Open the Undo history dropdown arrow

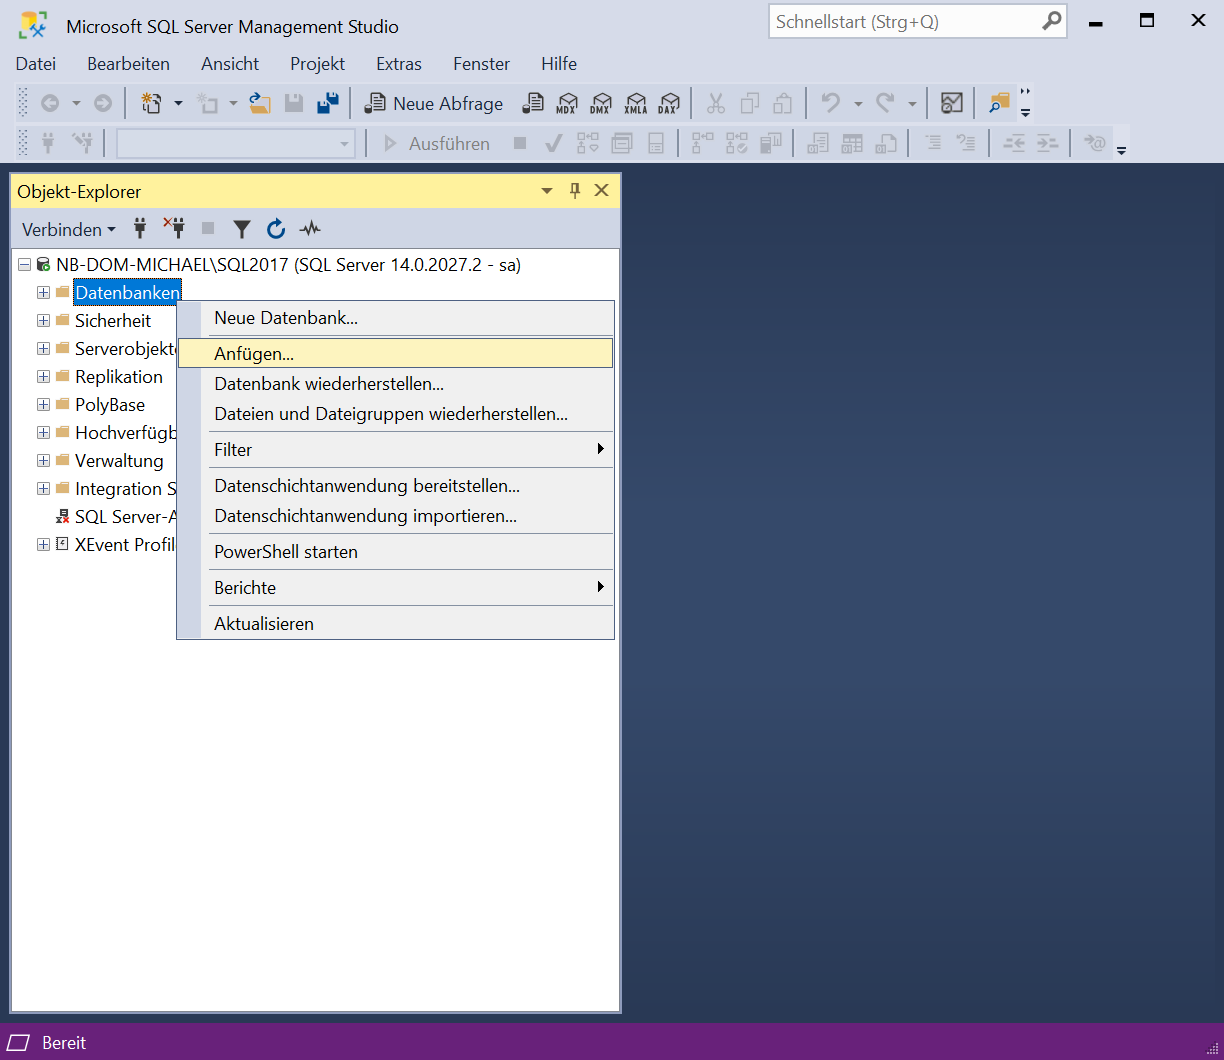point(857,103)
